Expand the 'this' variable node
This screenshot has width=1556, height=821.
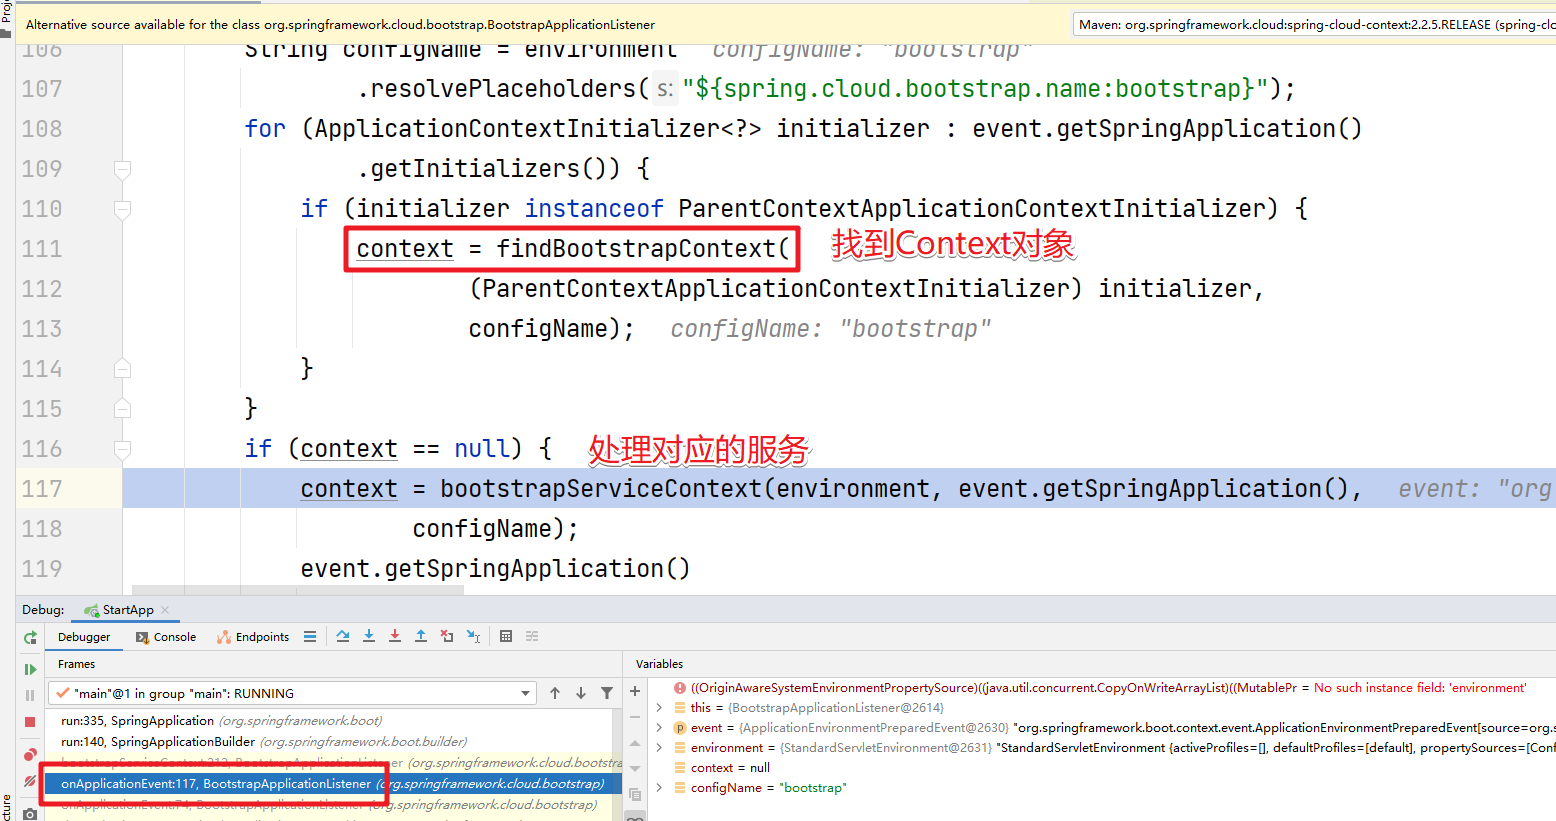659,708
